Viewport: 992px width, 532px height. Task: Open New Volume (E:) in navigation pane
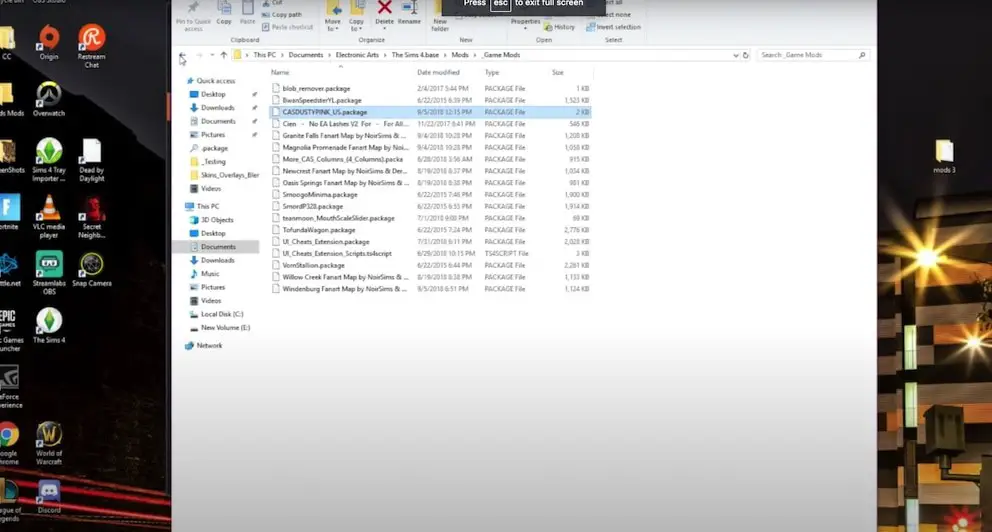225,328
